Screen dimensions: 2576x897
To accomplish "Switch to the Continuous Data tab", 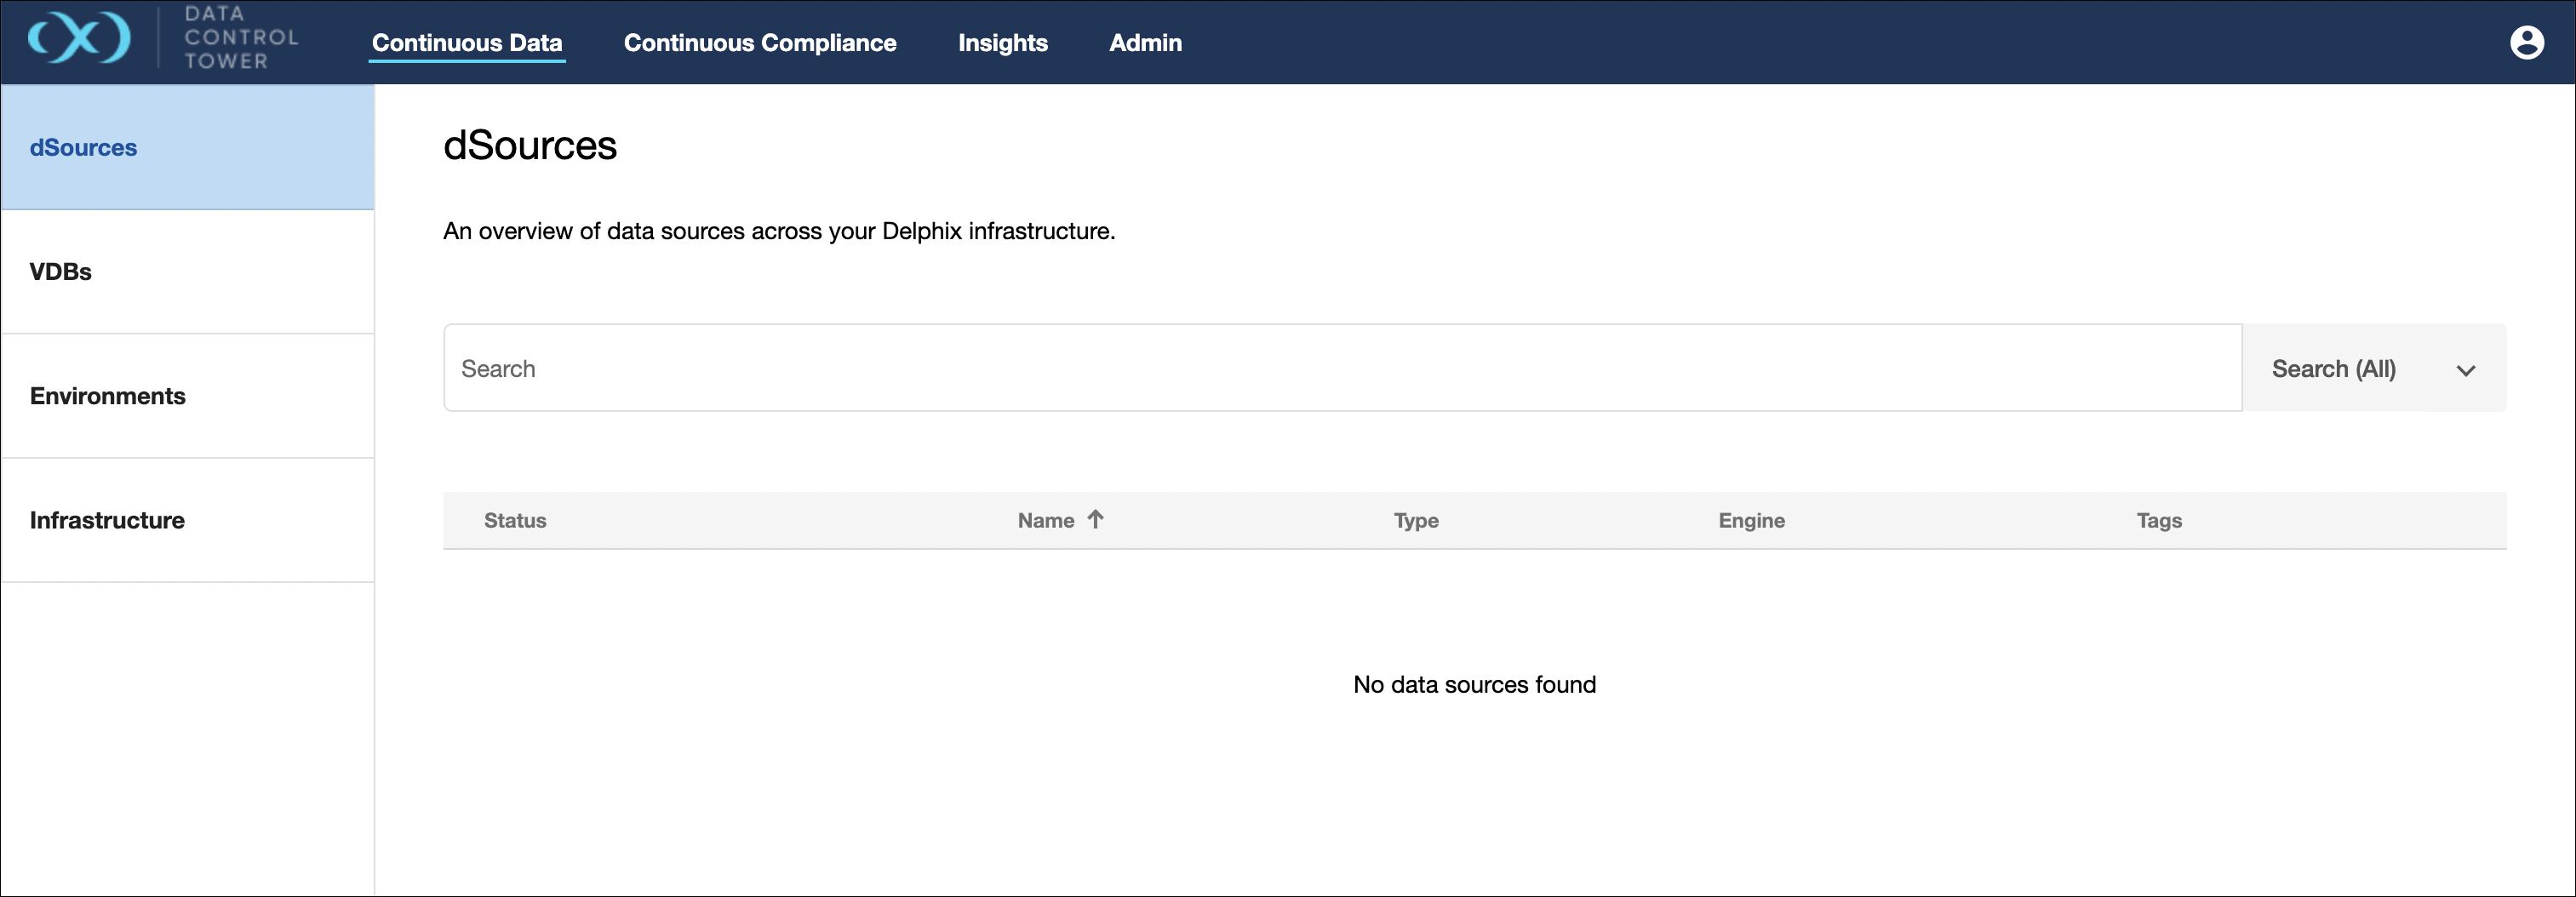I will pos(466,43).
